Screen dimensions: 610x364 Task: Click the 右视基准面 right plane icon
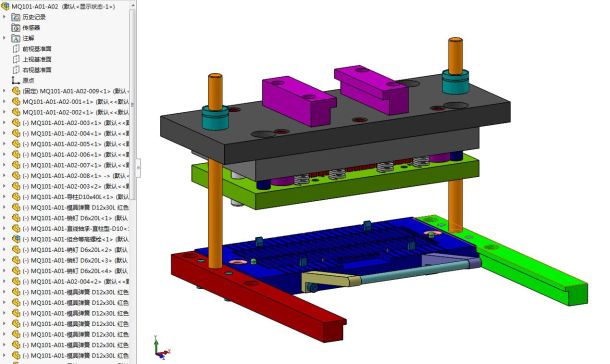[x=16, y=70]
